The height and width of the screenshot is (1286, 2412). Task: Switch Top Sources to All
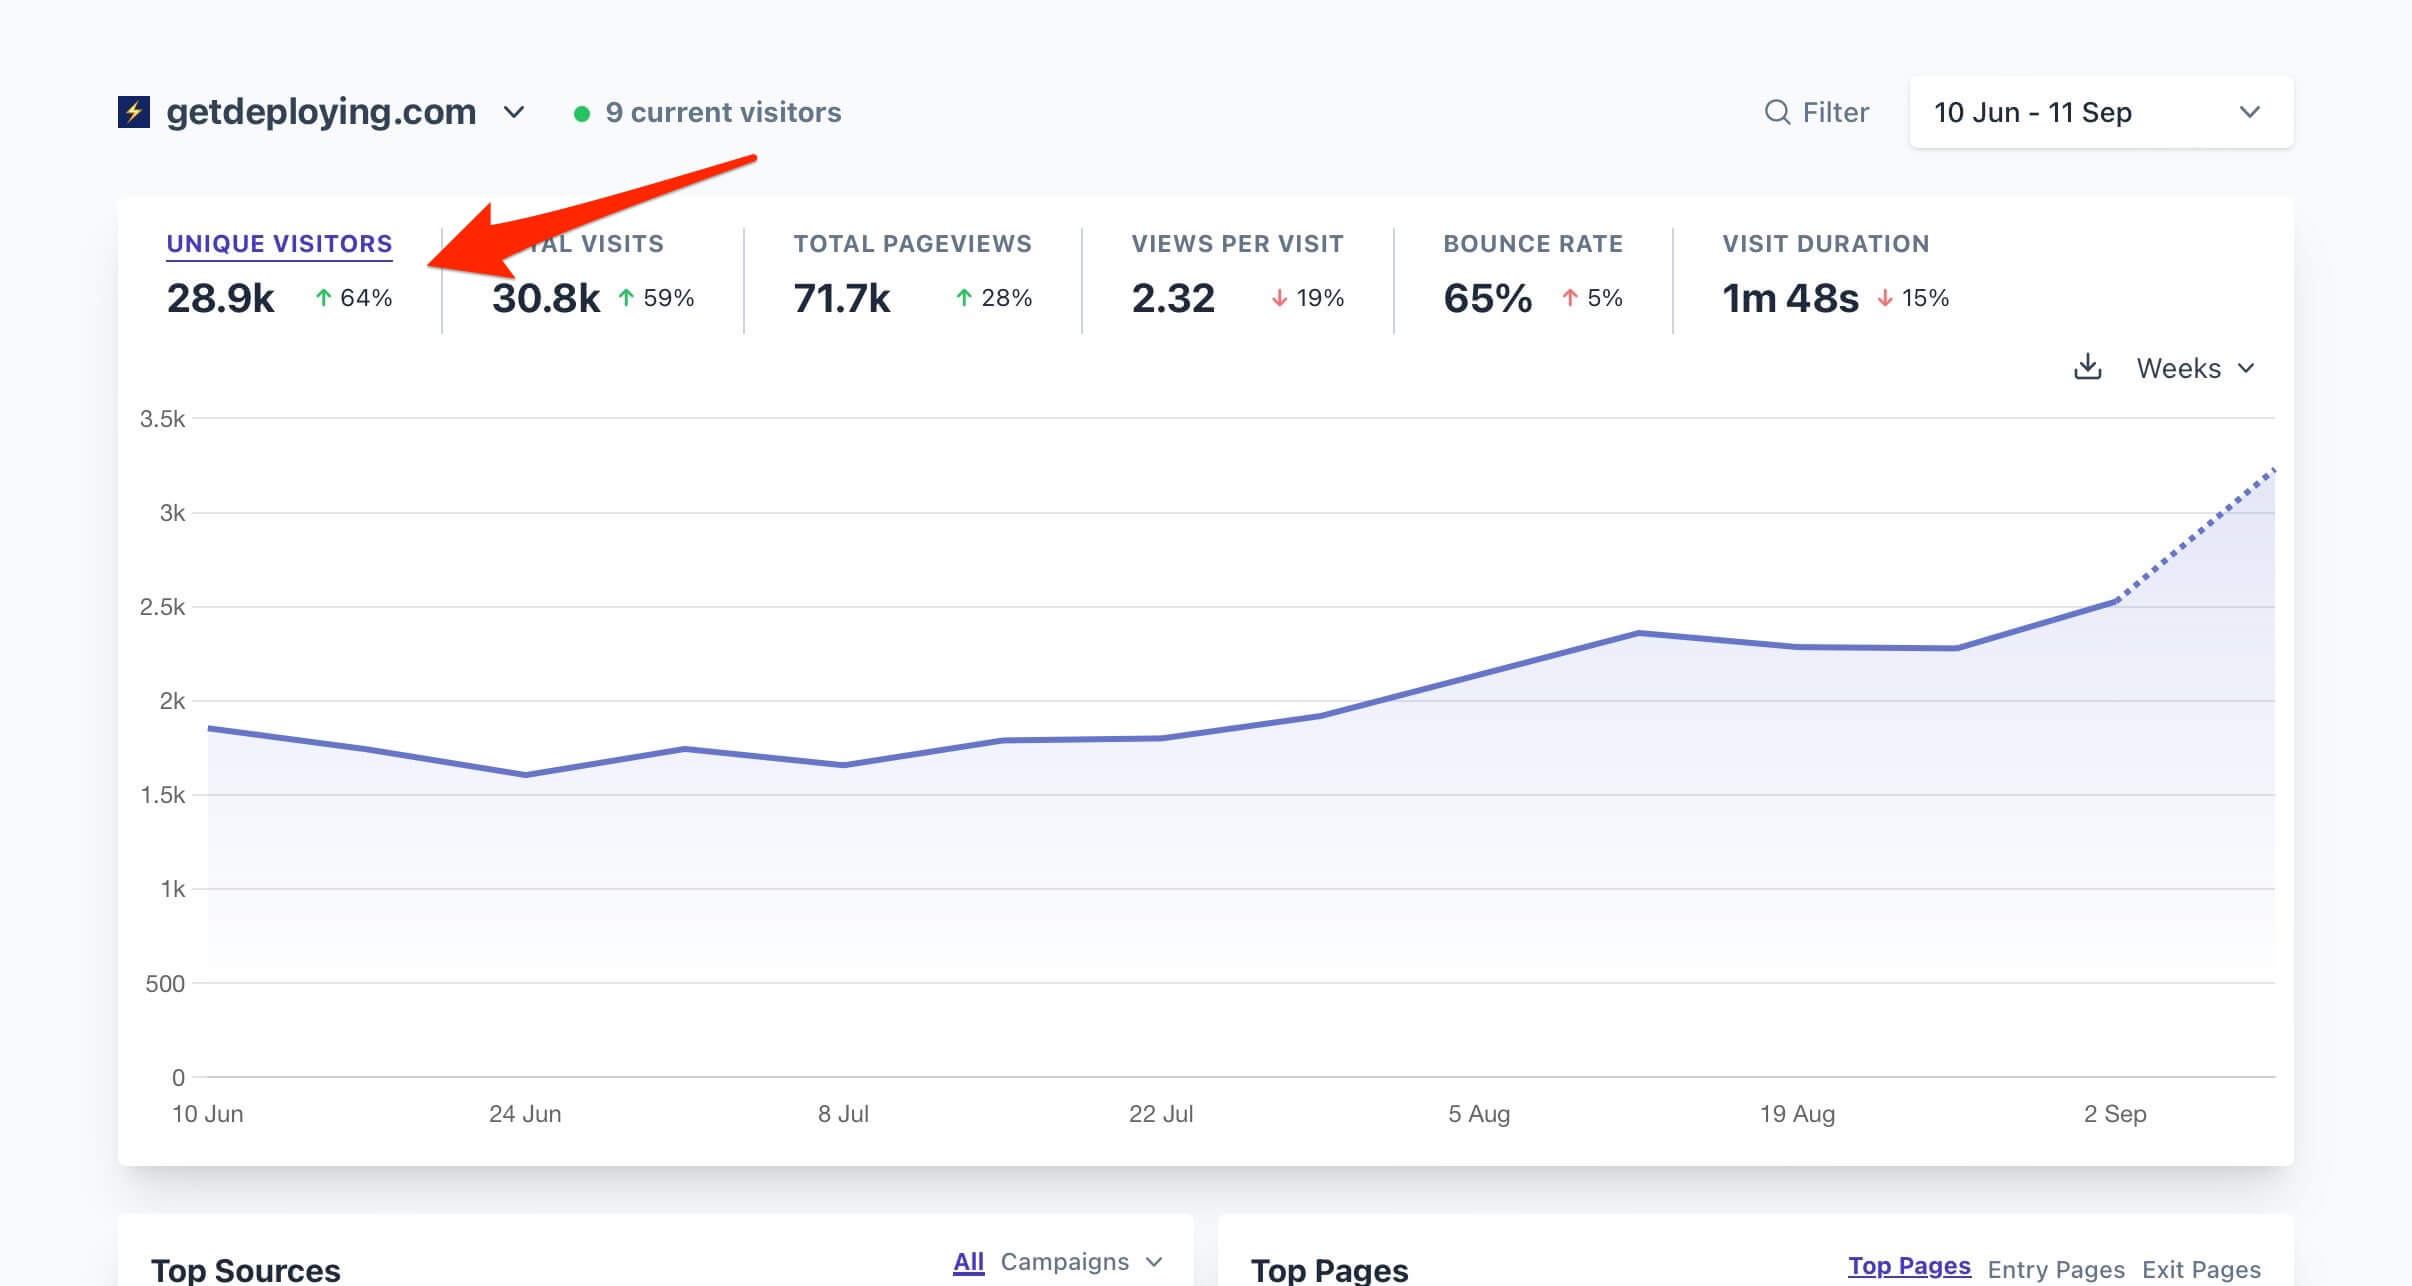tap(968, 1262)
